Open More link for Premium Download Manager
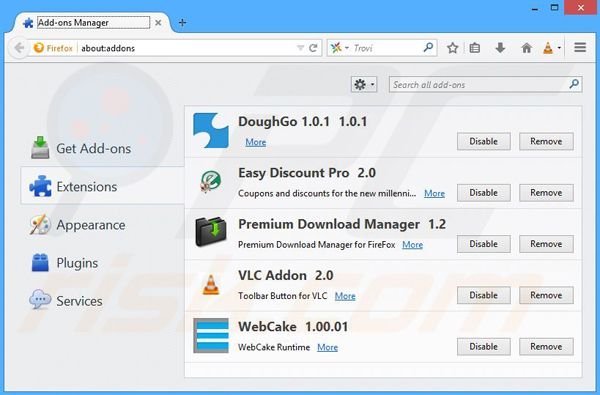The width and height of the screenshot is (600, 395). coord(412,245)
